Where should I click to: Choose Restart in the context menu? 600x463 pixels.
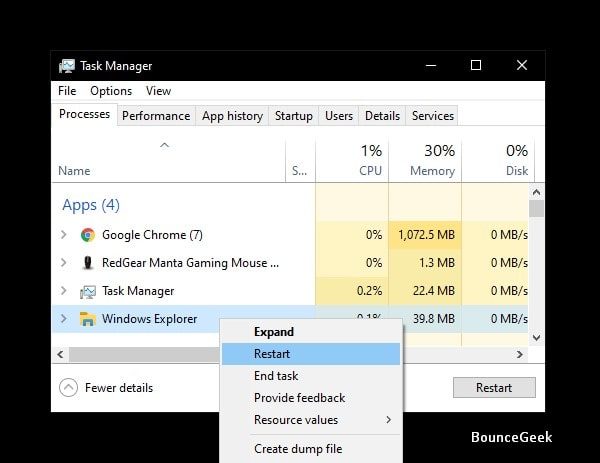click(311, 354)
